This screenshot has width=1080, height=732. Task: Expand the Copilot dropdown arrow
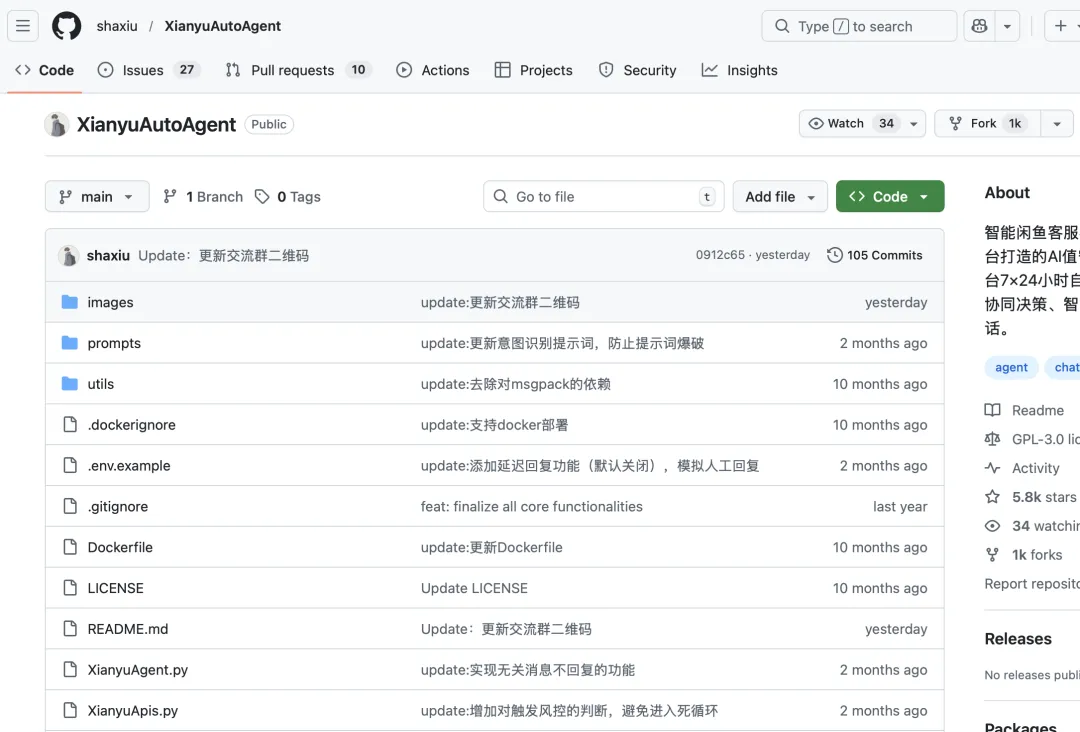tap(1007, 26)
